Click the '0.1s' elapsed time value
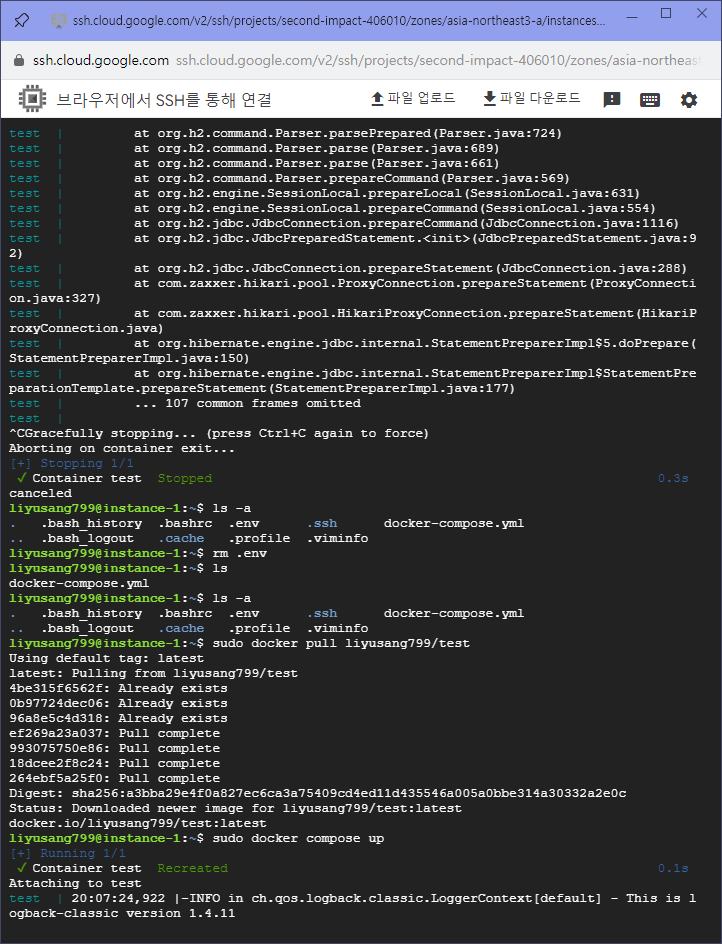Image resolution: width=722 pixels, height=944 pixels. tap(673, 869)
